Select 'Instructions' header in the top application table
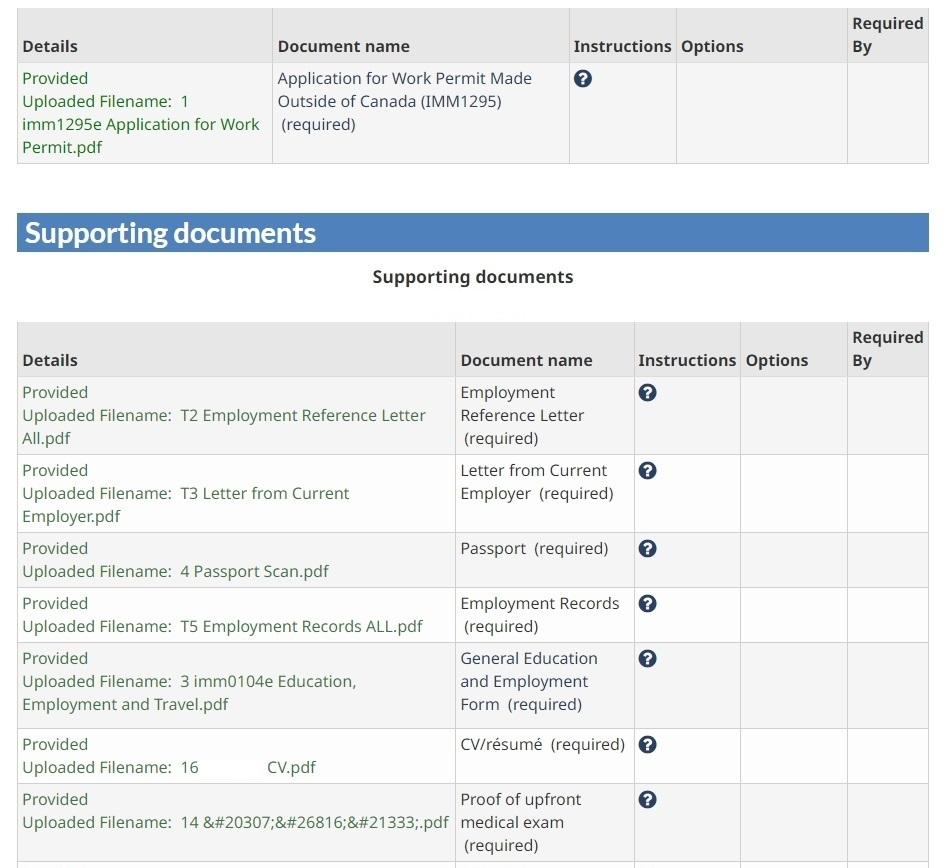Screen dimensions: 950x868 click(x=623, y=47)
